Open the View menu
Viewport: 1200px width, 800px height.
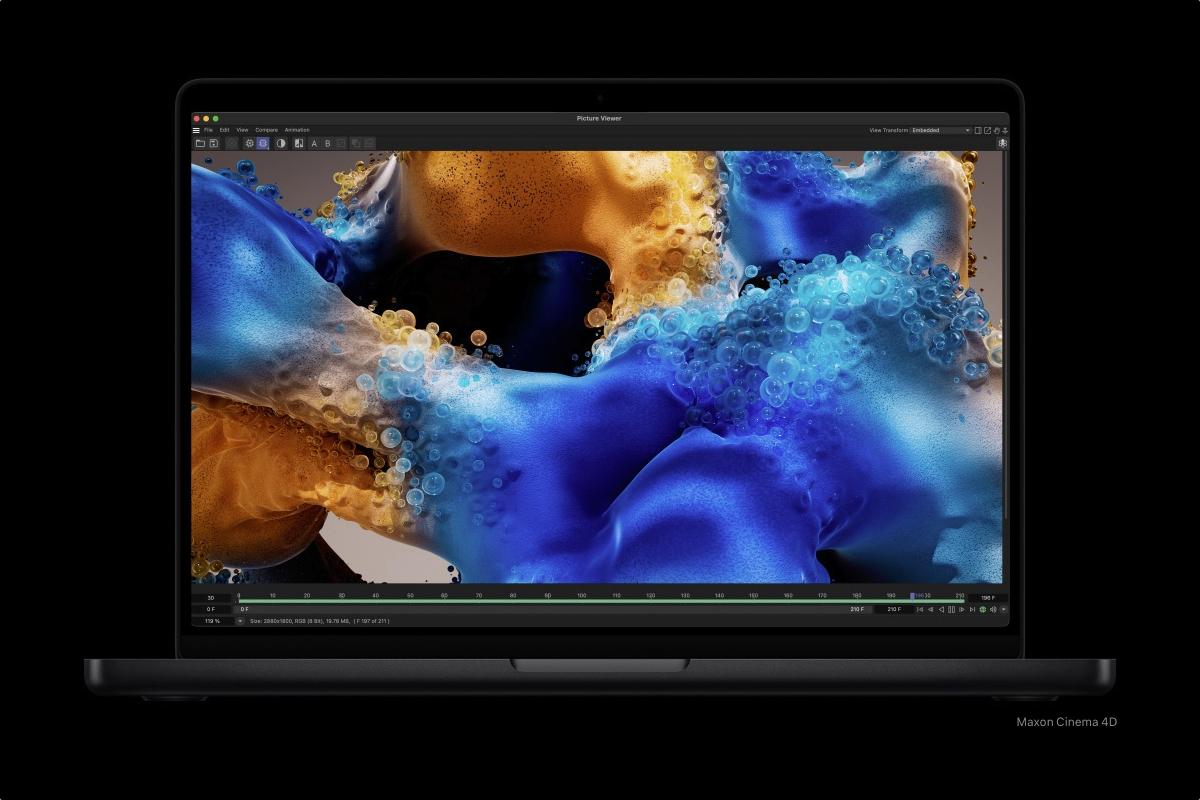coord(242,130)
